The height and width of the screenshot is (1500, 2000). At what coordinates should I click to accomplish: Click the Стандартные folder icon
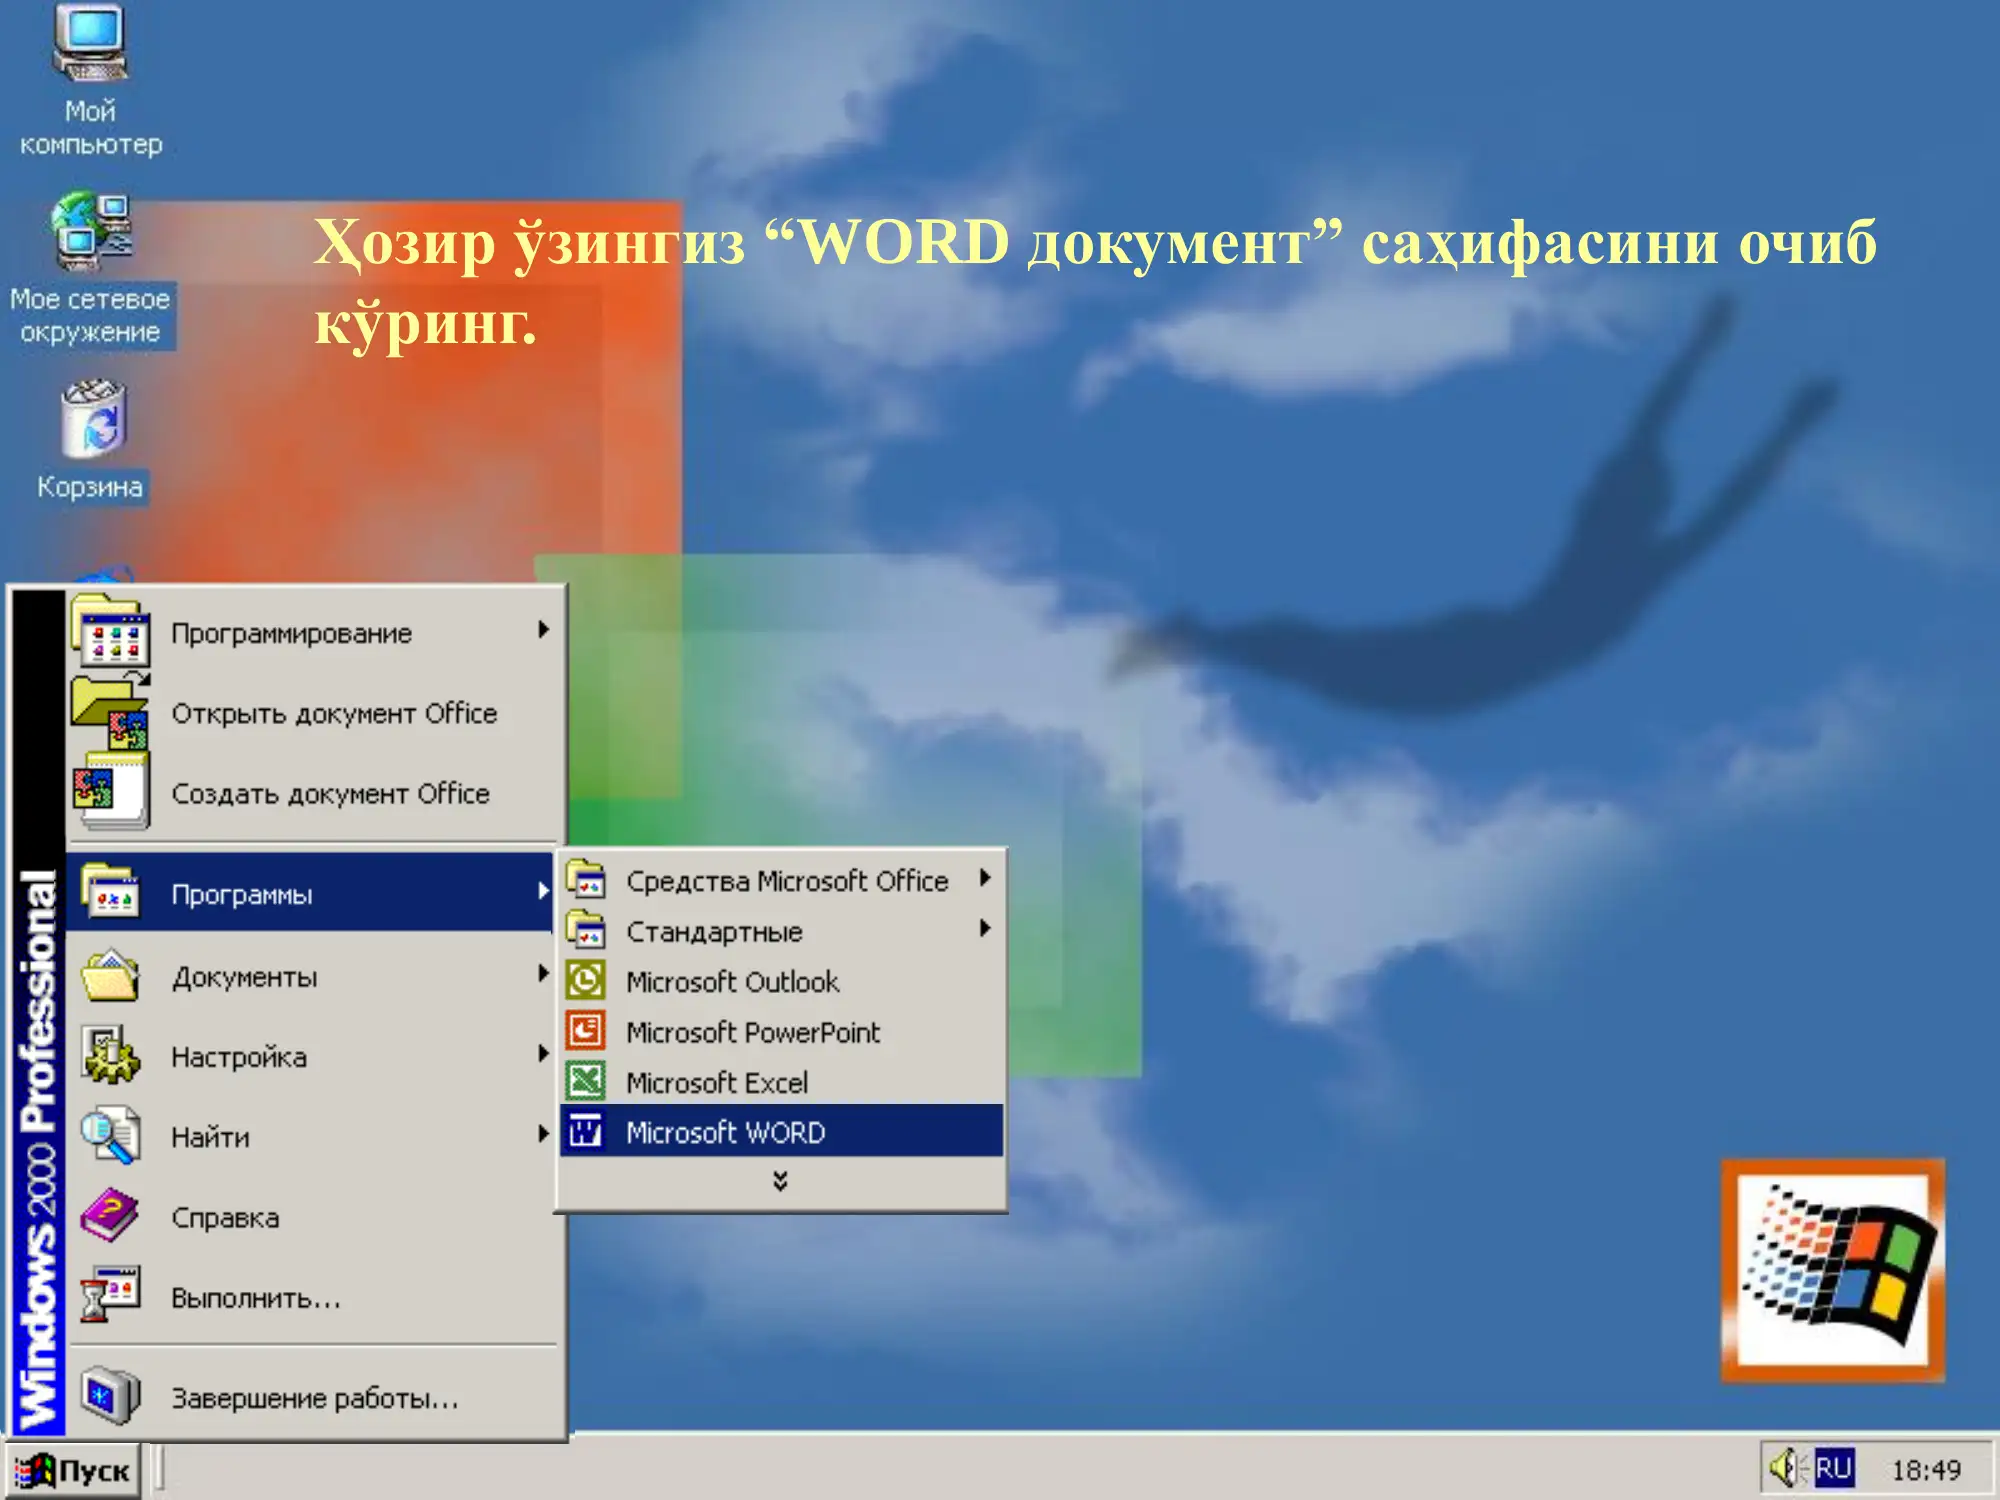pos(586,930)
